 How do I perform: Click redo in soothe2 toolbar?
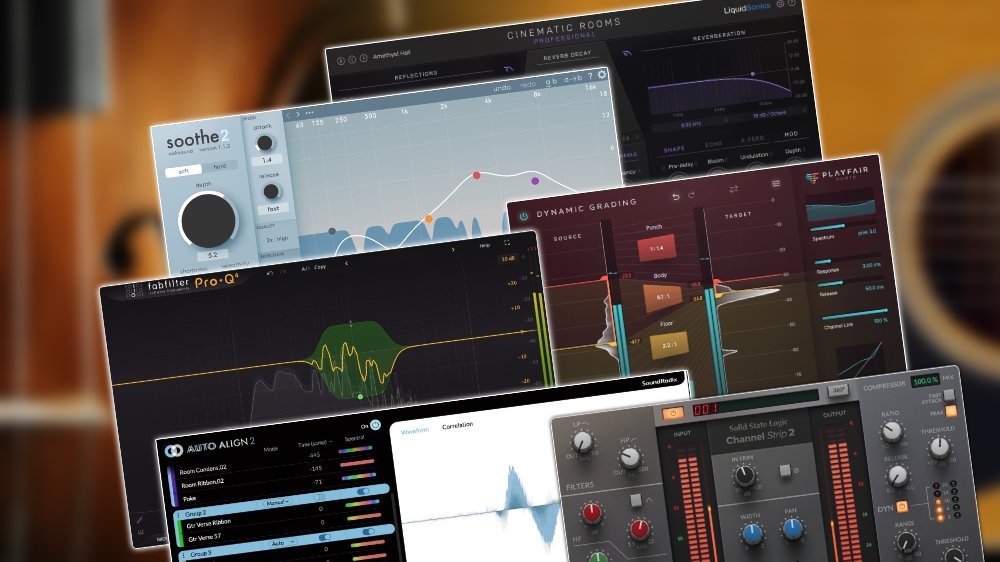click(528, 84)
